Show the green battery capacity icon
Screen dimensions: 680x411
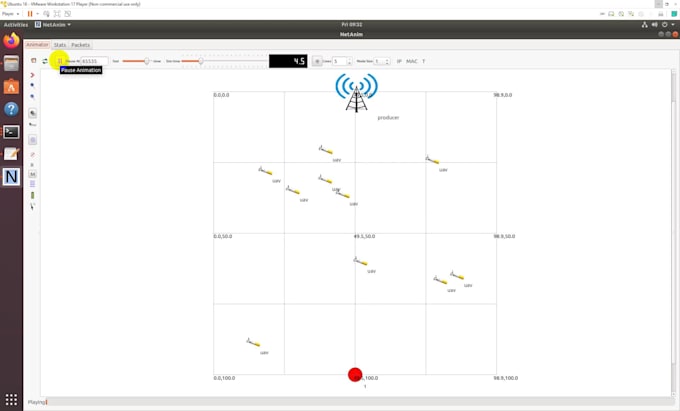[33, 196]
